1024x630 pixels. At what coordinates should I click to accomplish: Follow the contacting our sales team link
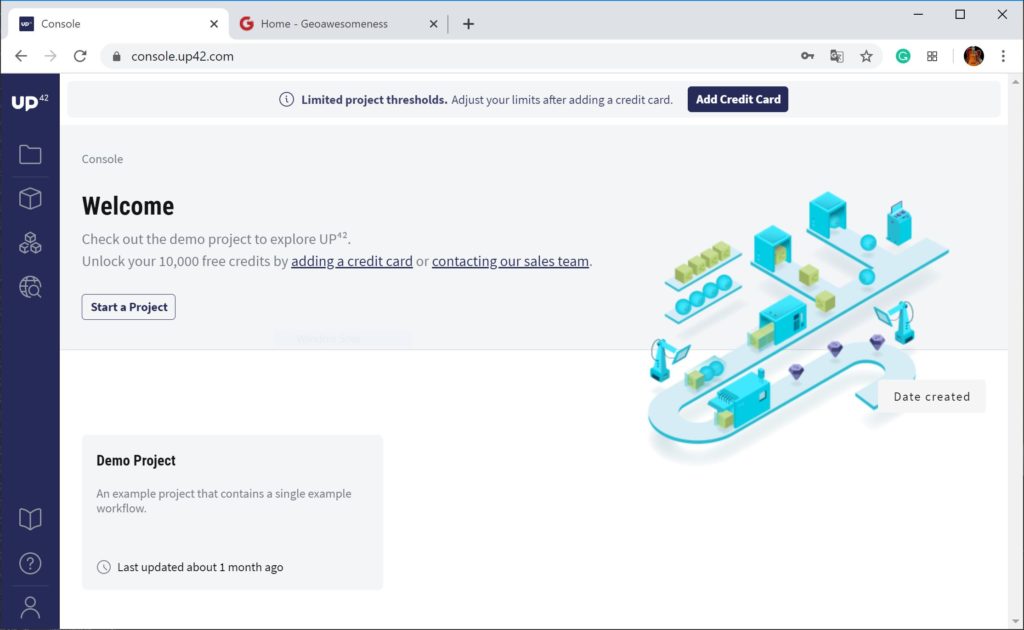point(510,261)
